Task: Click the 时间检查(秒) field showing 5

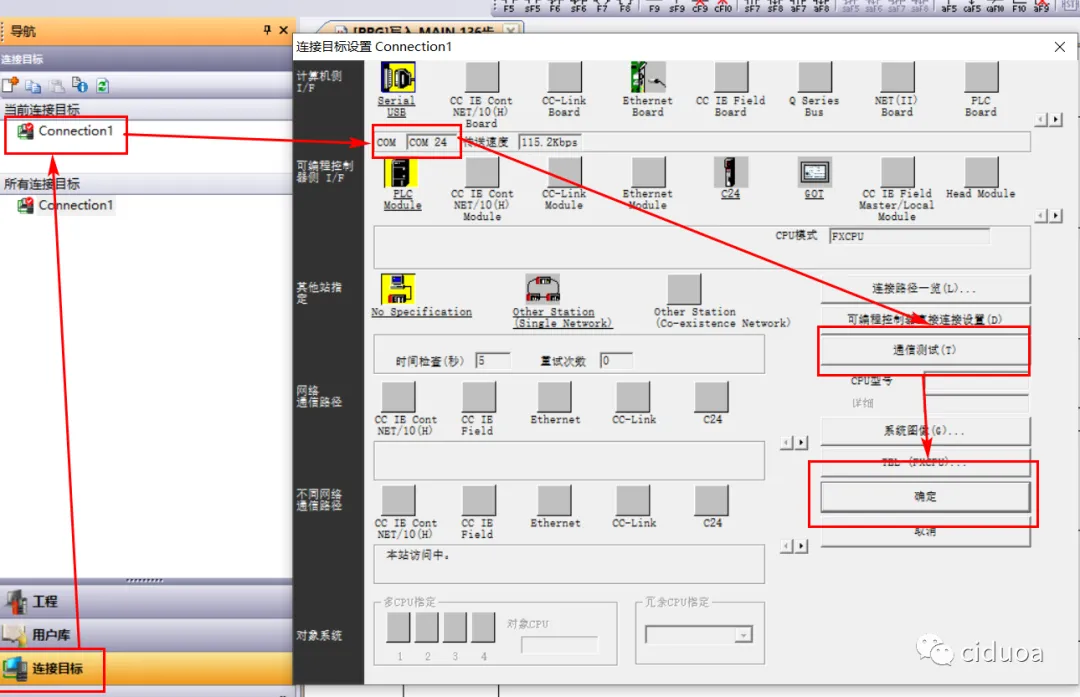Action: coord(492,360)
